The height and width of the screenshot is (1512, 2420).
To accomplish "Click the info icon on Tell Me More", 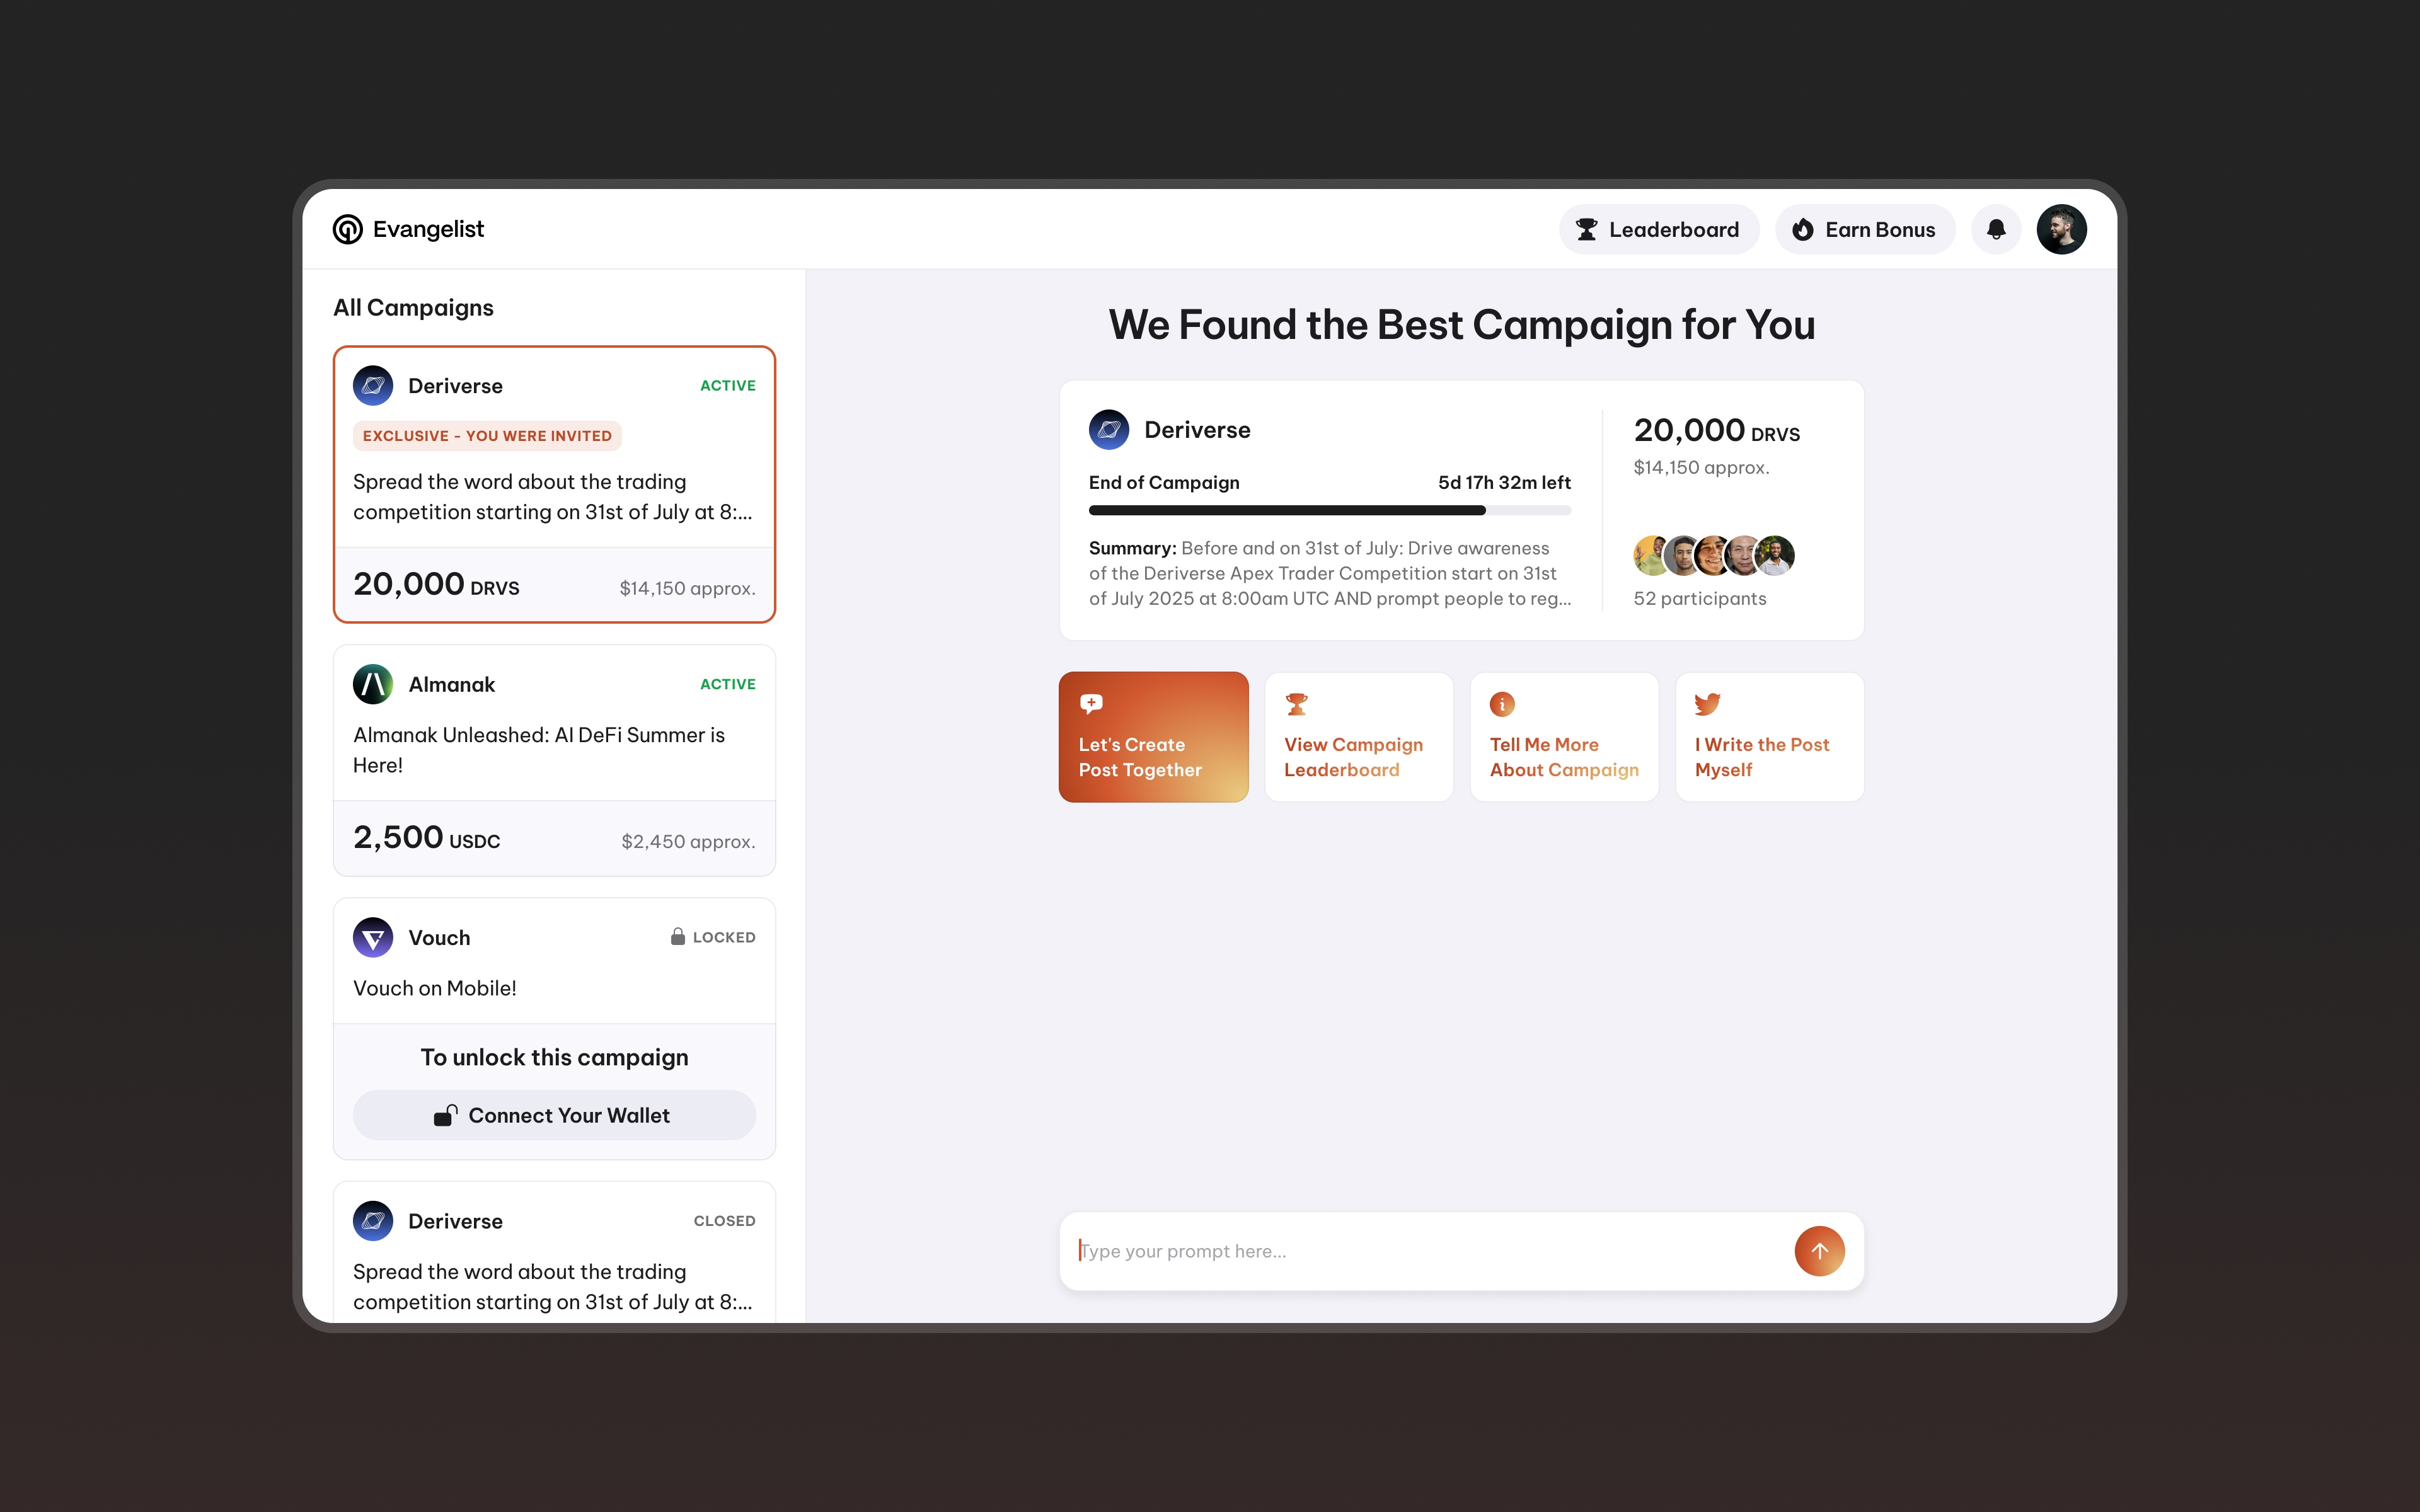I will 1502,704.
